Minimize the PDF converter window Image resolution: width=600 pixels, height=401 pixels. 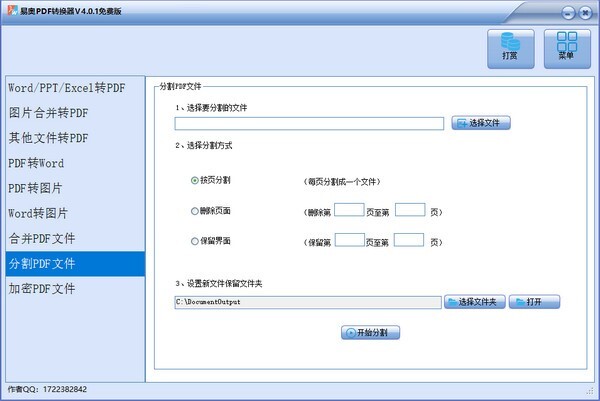pyautogui.click(x=568, y=13)
